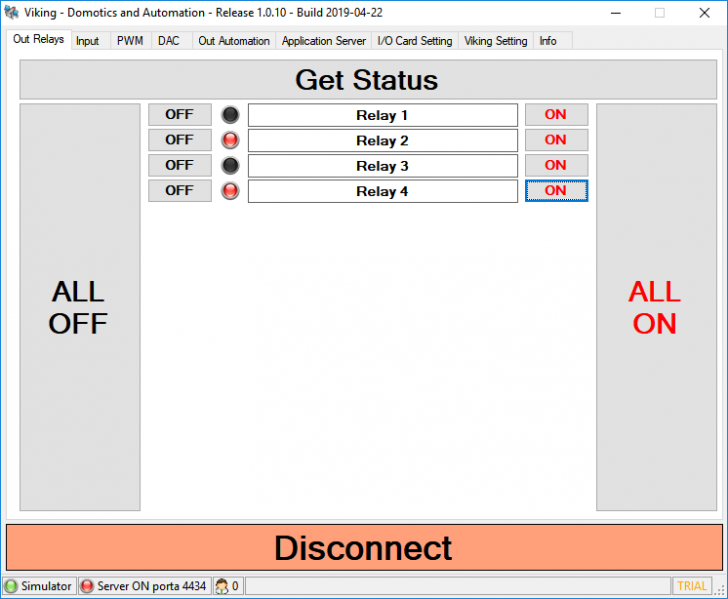Turn Relay 3 ON
728x599 pixels.
(x=556, y=165)
